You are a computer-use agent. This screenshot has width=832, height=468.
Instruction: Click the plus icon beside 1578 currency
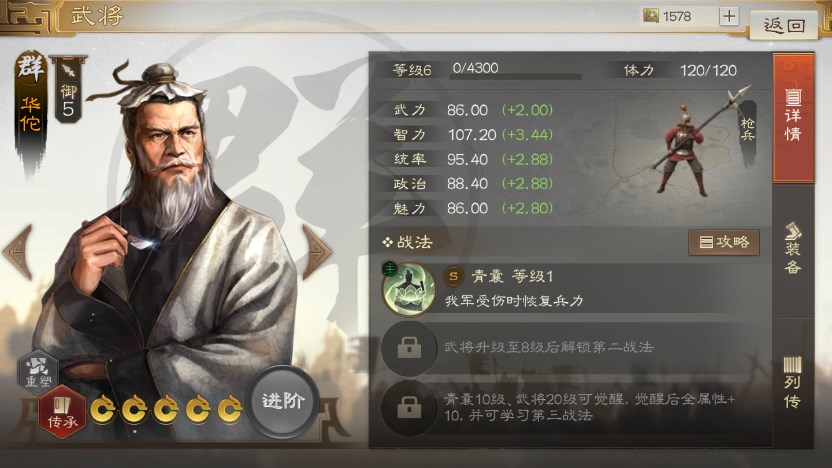coord(729,16)
